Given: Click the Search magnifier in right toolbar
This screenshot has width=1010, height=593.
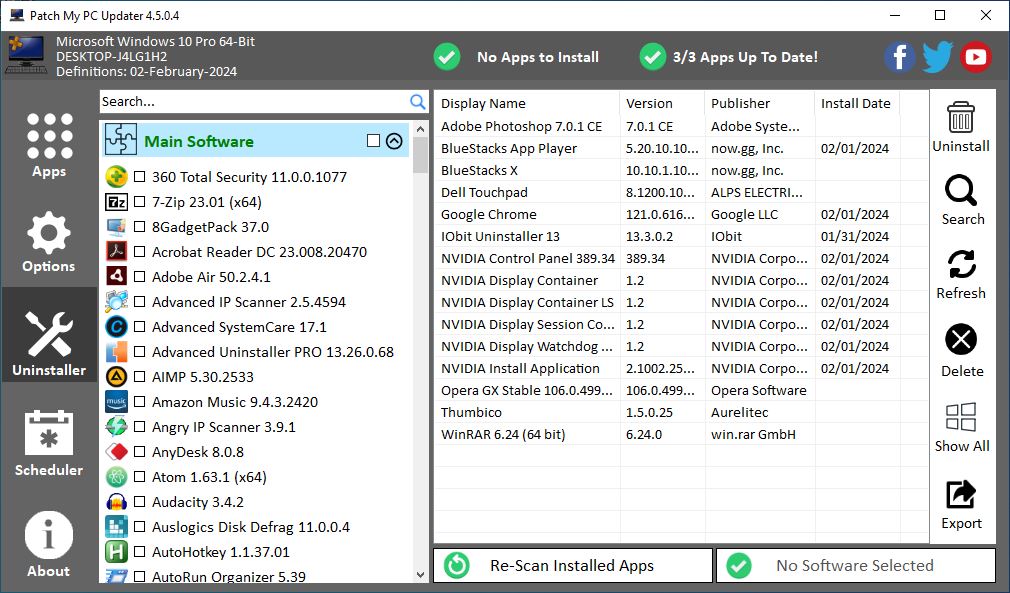Looking at the screenshot, I should point(960,191).
